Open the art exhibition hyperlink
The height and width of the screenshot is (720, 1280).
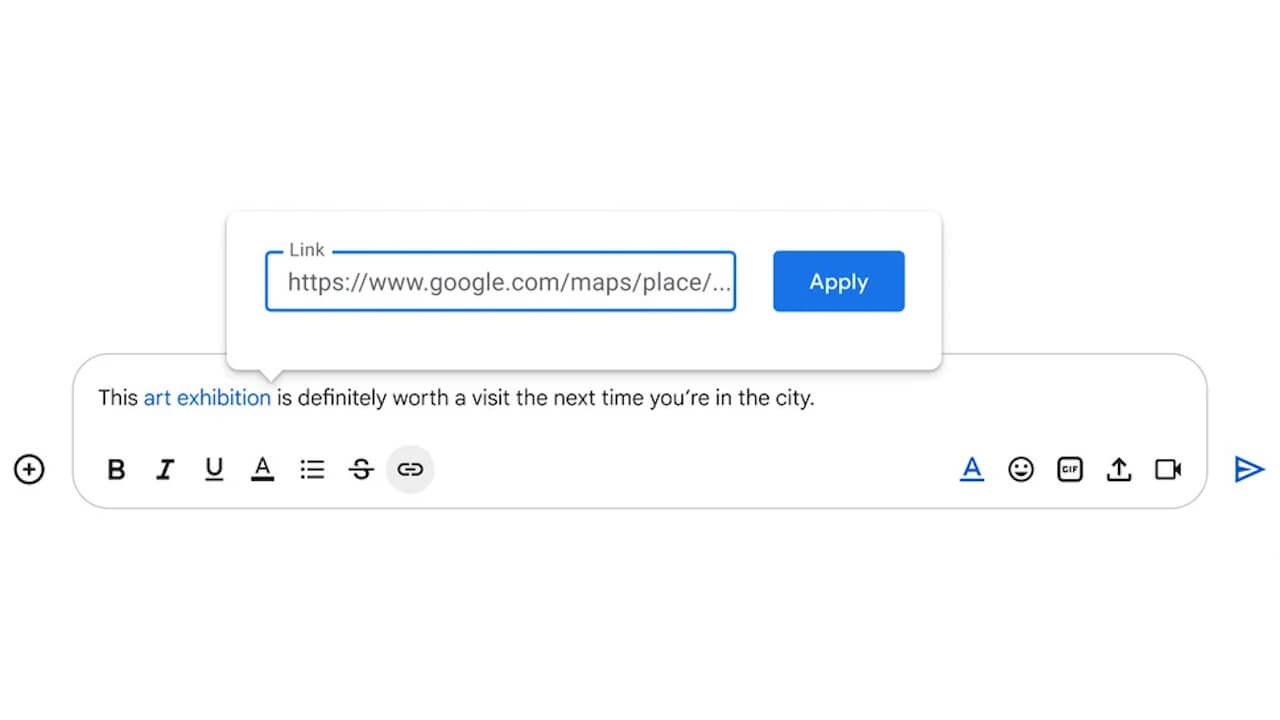pos(206,397)
